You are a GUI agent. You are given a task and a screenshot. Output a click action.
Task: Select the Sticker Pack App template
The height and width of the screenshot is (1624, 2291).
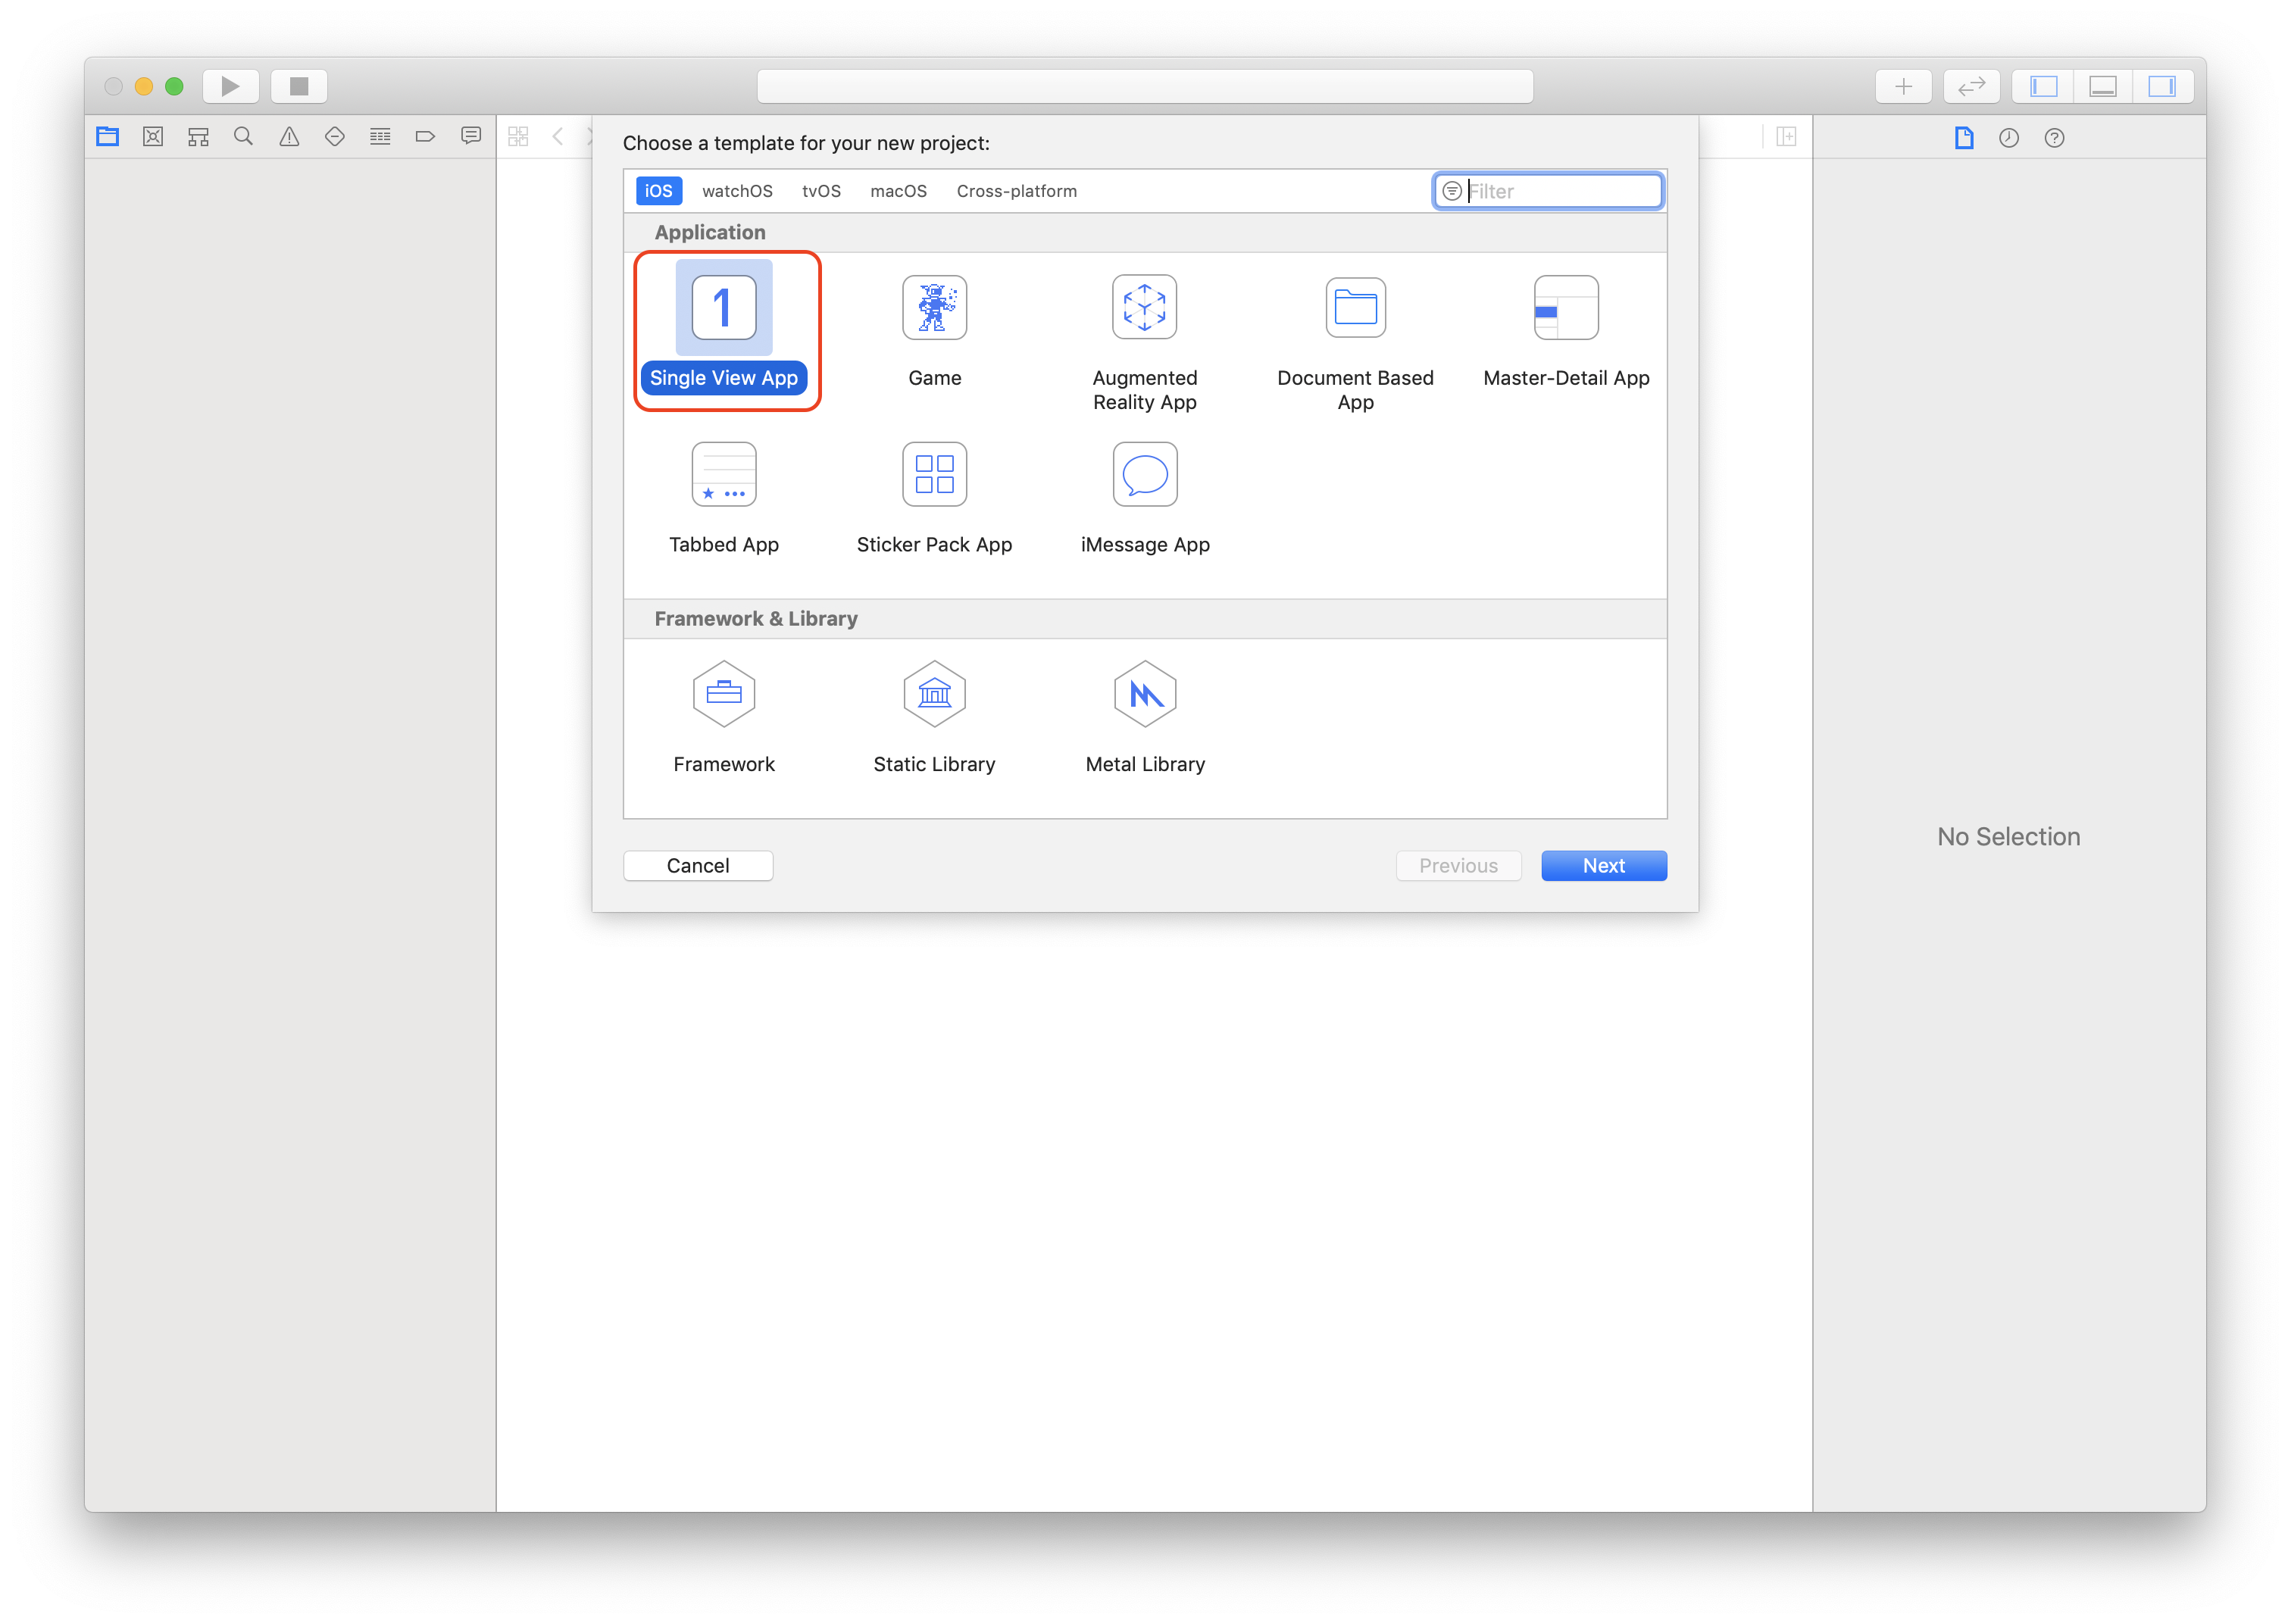934,474
